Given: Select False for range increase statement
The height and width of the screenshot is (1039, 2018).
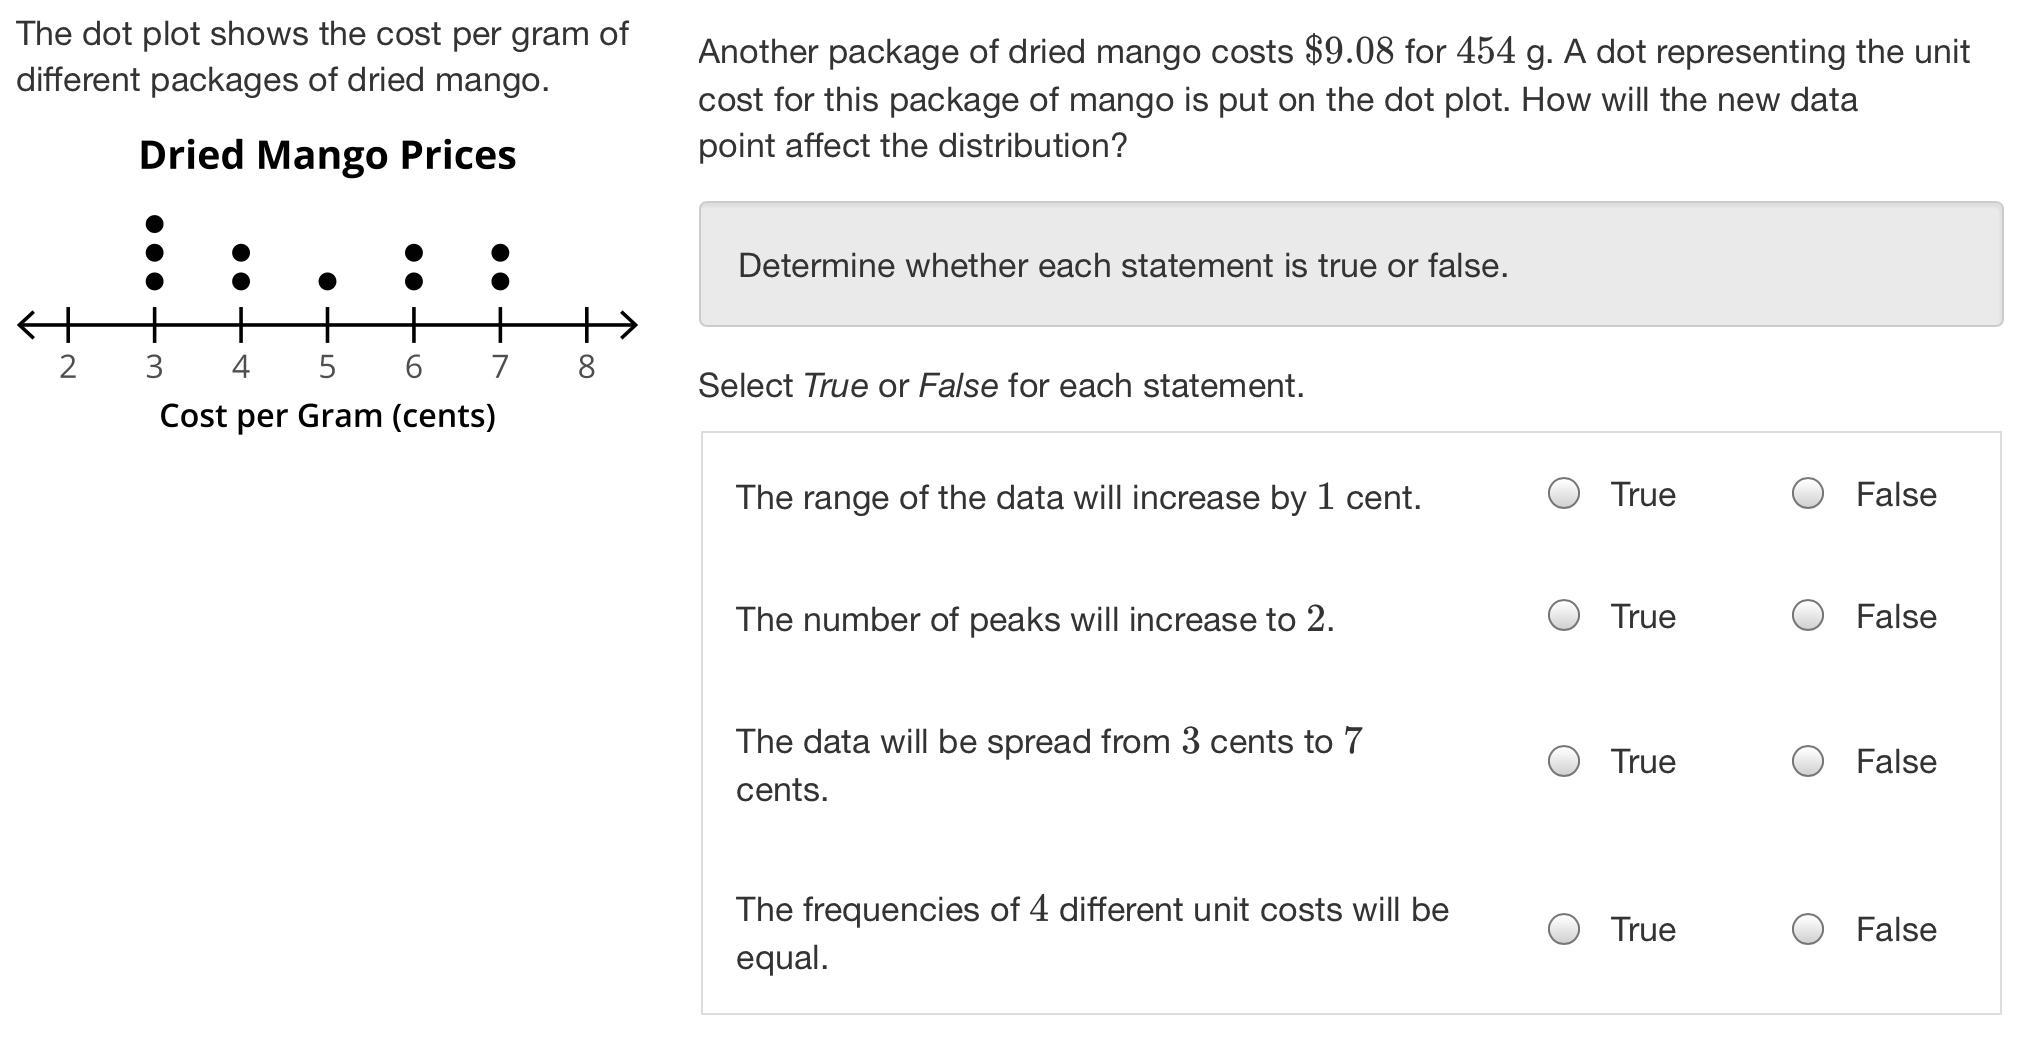Looking at the screenshot, I should [x=1807, y=493].
